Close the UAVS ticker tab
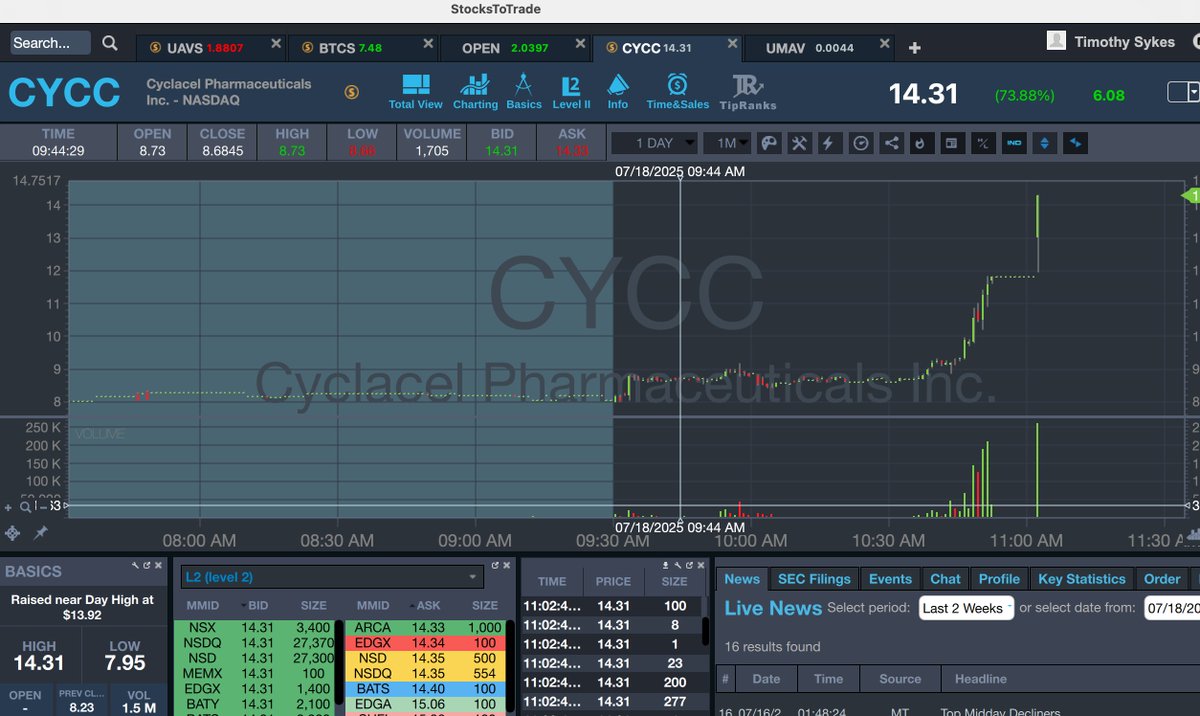Screen dimensions: 1200x716 tap(275, 45)
